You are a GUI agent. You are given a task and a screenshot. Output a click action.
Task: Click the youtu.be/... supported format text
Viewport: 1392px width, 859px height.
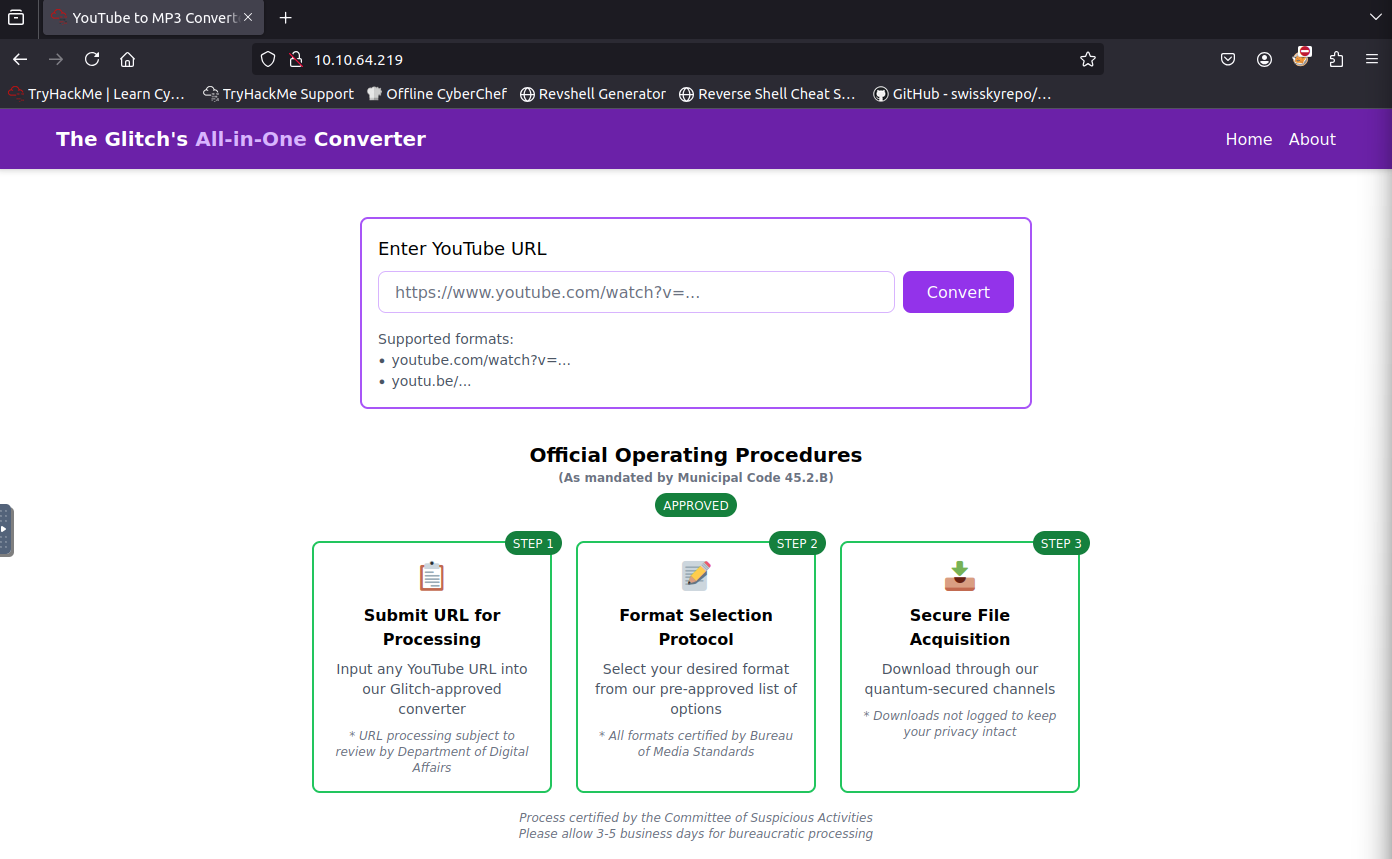pos(431,381)
